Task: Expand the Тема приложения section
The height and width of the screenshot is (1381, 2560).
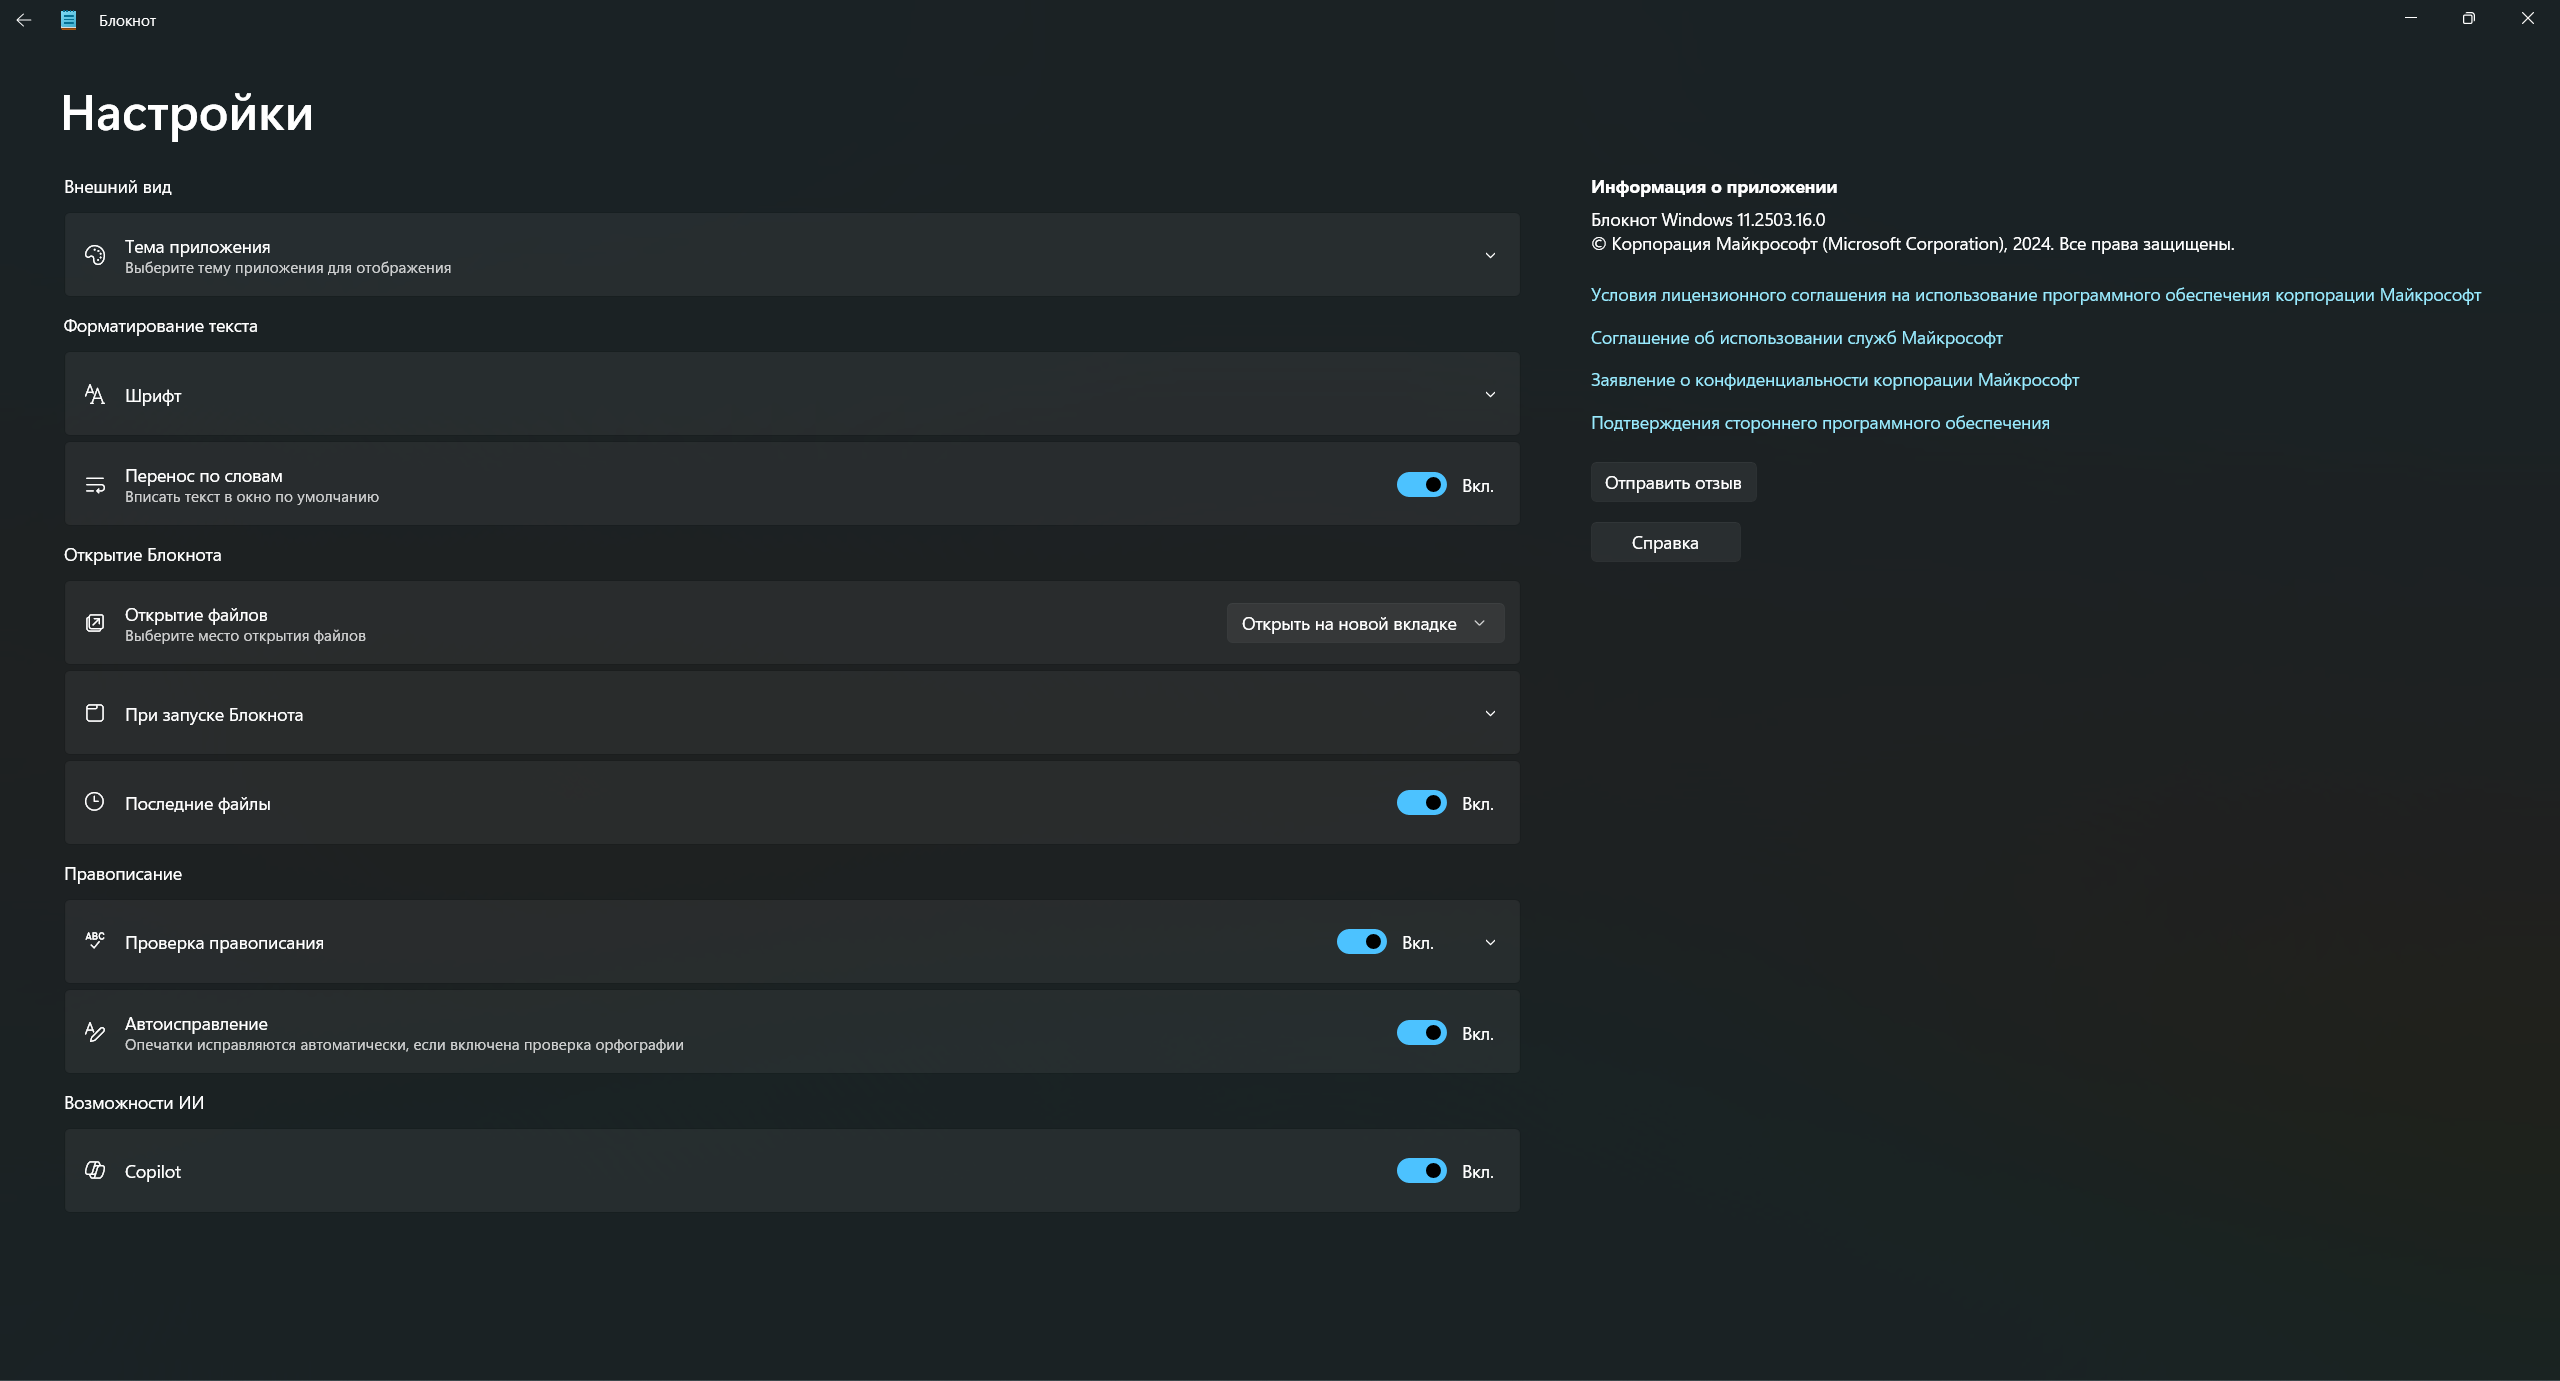Action: (1490, 256)
